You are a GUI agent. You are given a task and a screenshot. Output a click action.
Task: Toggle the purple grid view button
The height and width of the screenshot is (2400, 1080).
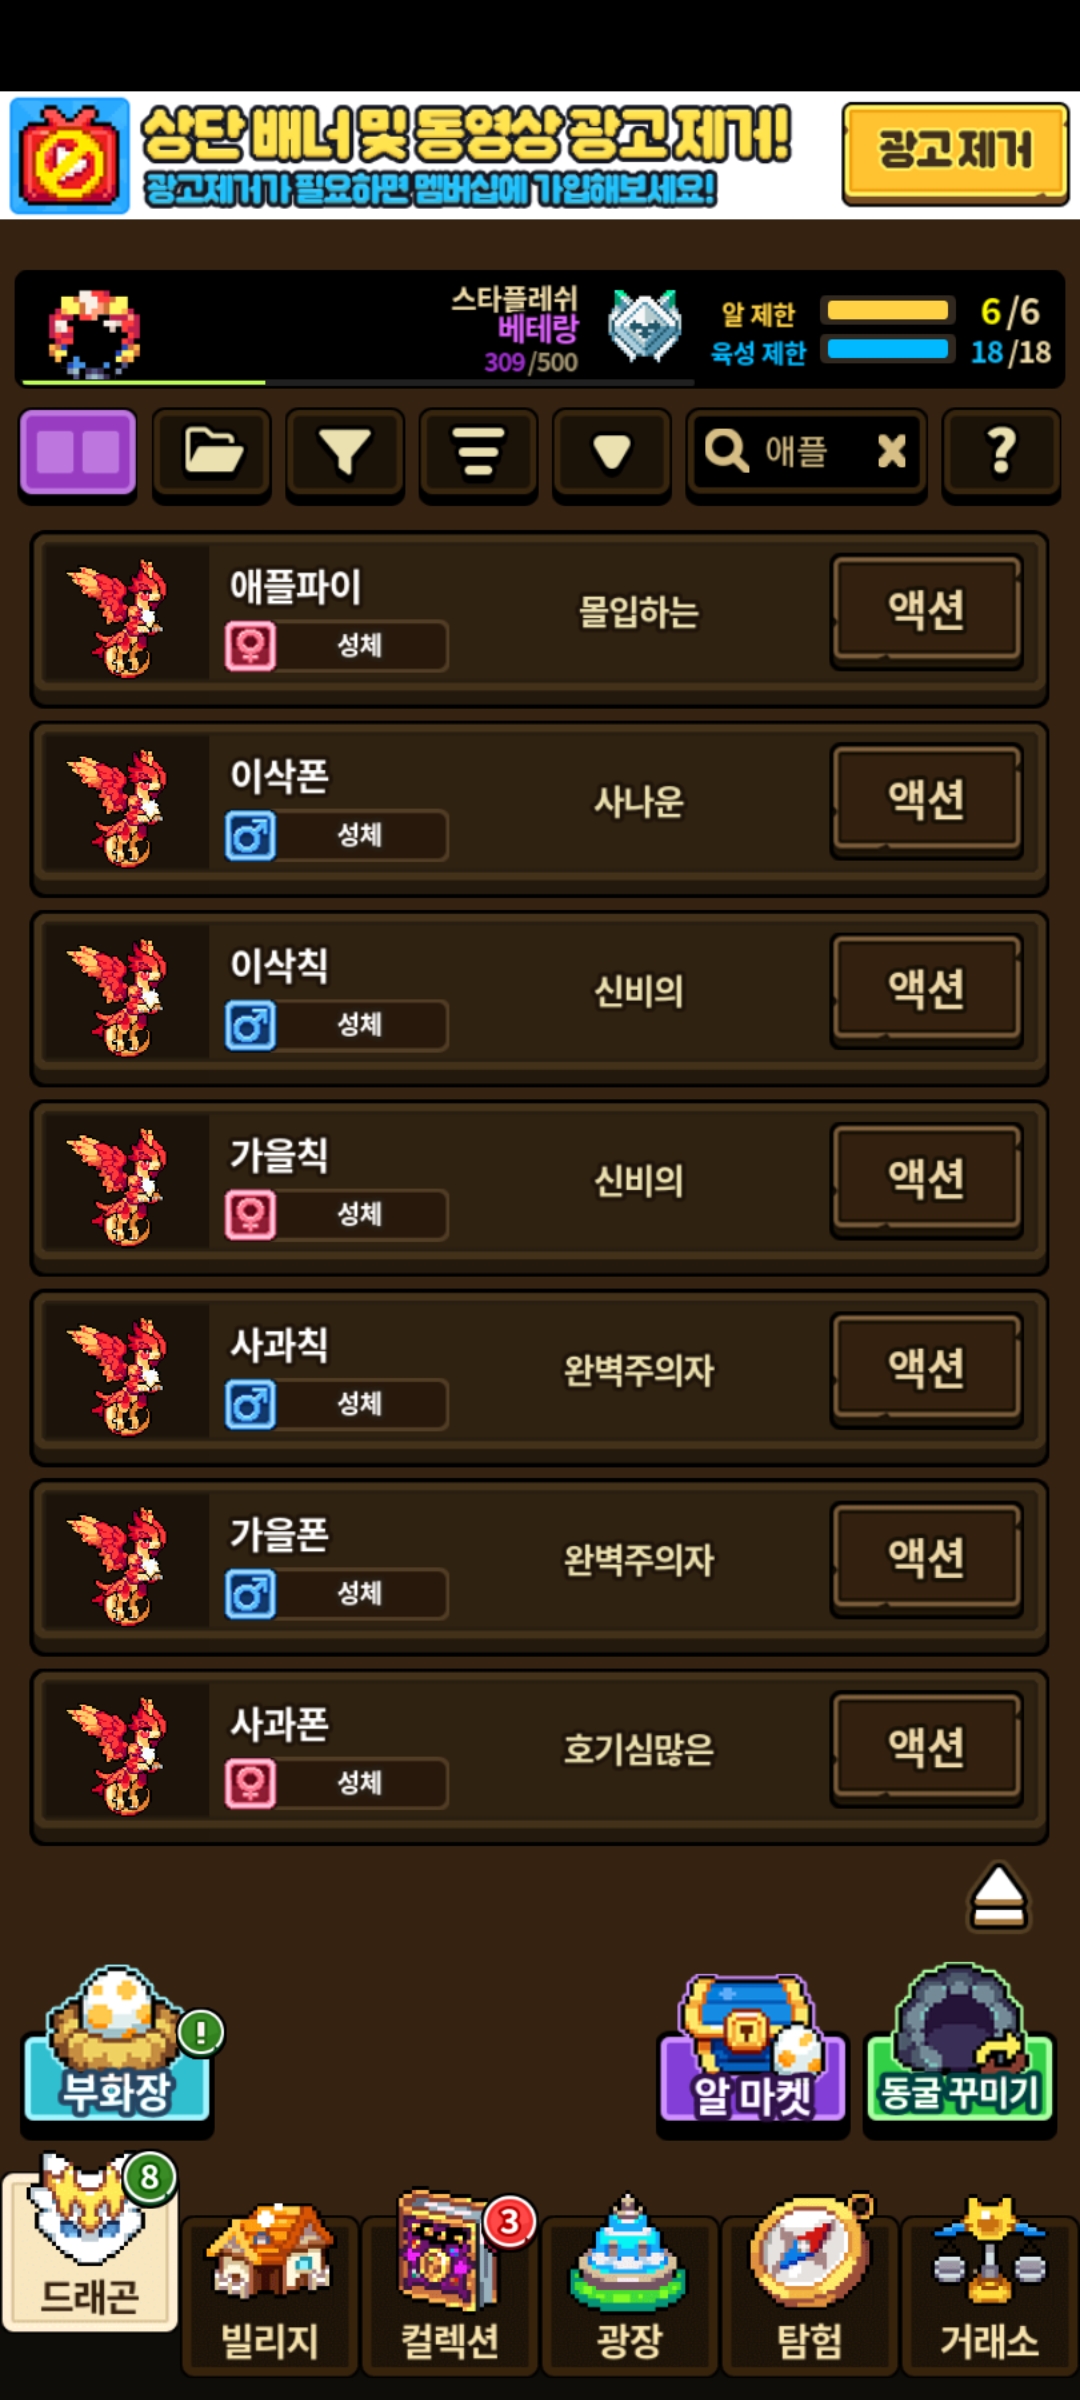click(78, 453)
